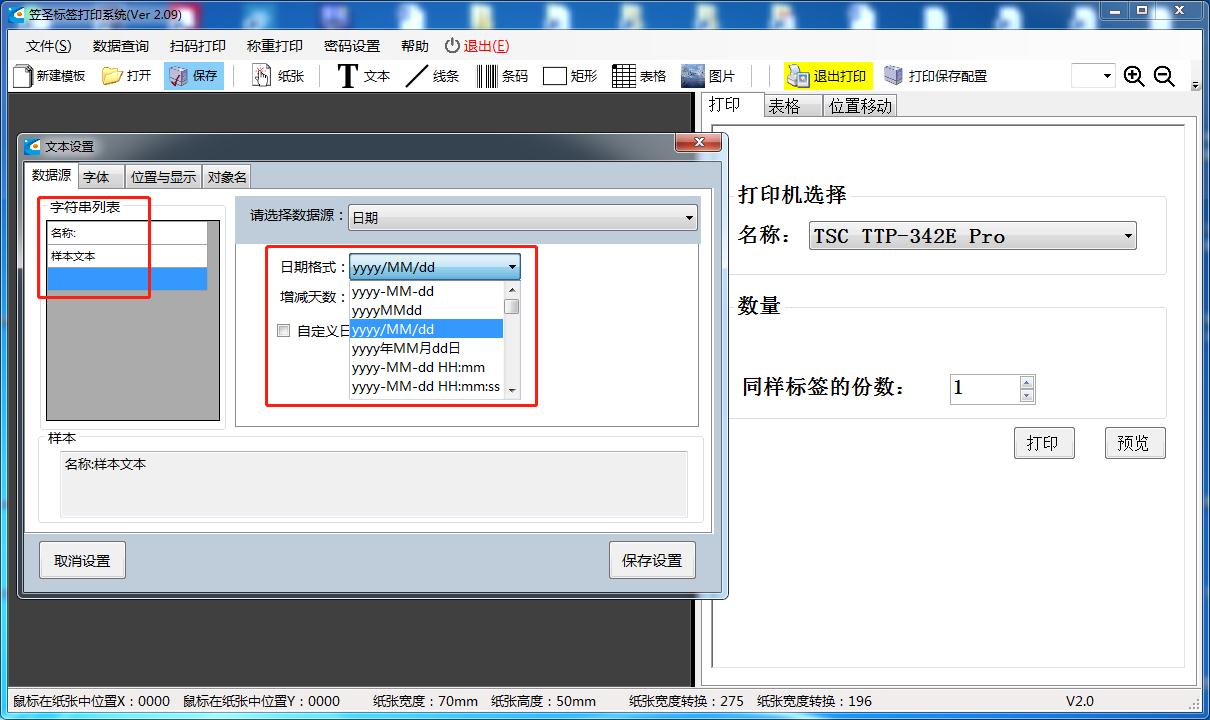The width and height of the screenshot is (1210, 720).
Task: Click the 预览 button
Action: (x=1134, y=442)
